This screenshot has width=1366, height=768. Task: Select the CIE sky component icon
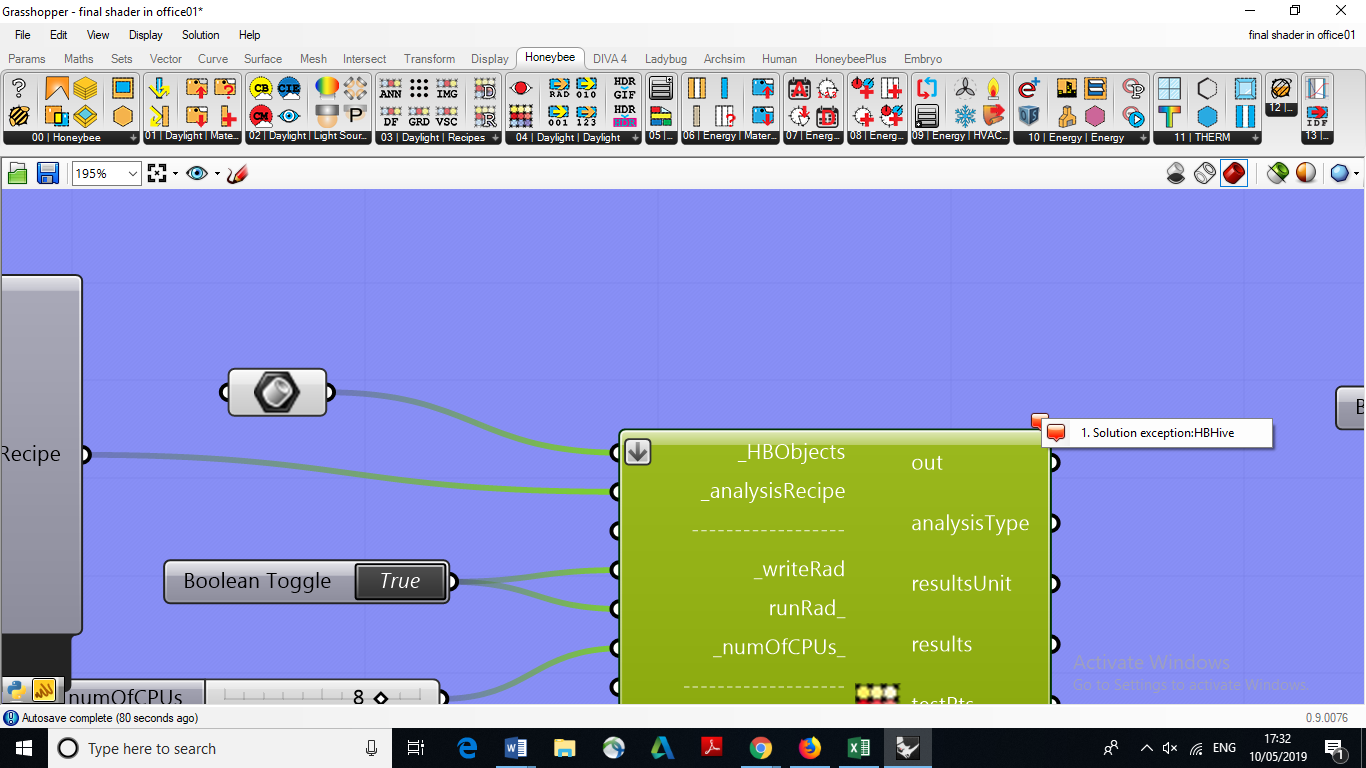click(x=289, y=88)
